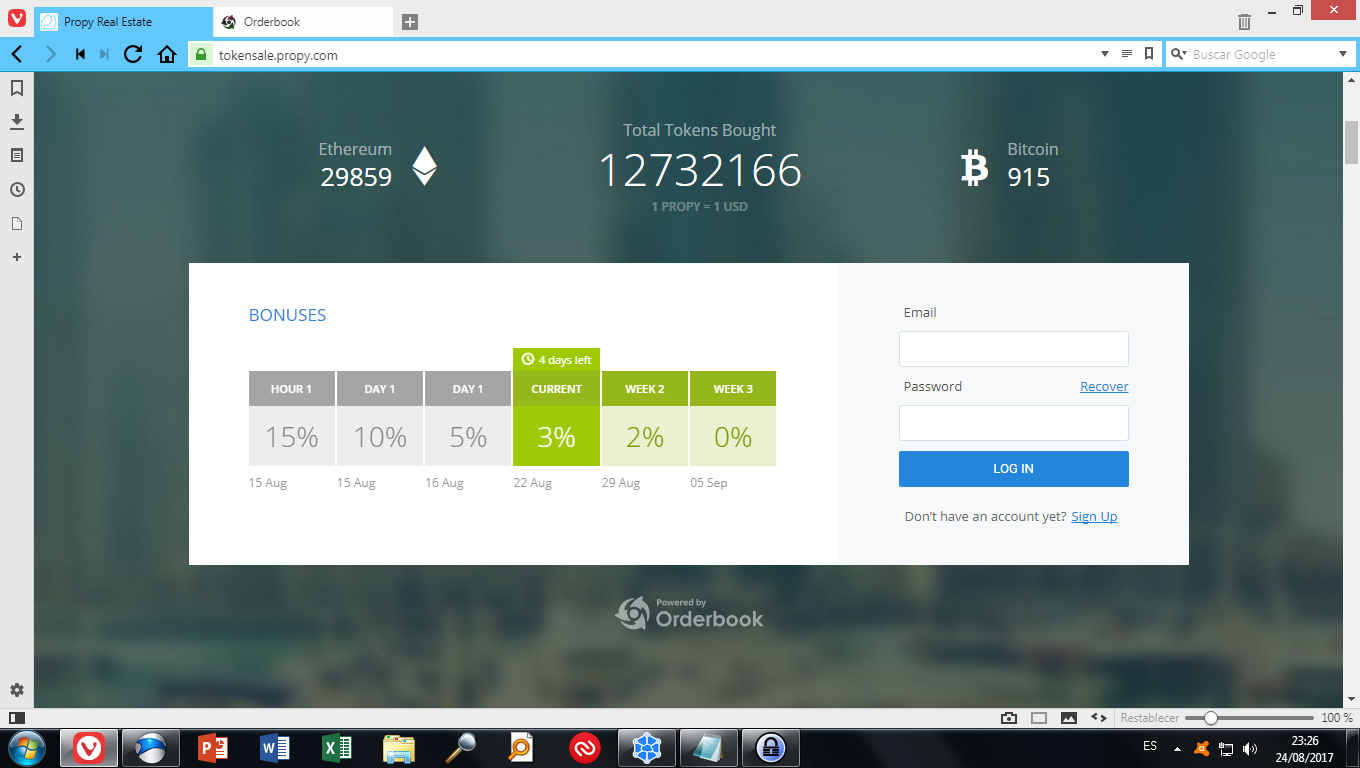Click the Ethereum diamond logo
This screenshot has height=768, width=1360.
click(x=425, y=166)
